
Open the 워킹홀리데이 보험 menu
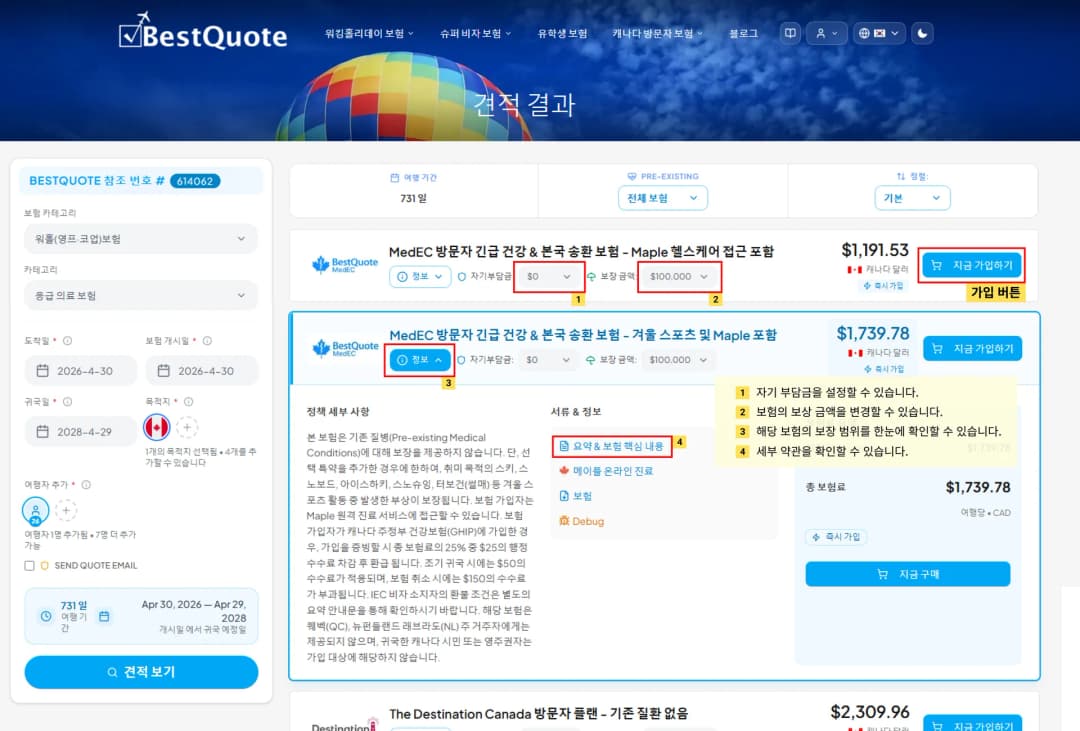click(x=369, y=33)
